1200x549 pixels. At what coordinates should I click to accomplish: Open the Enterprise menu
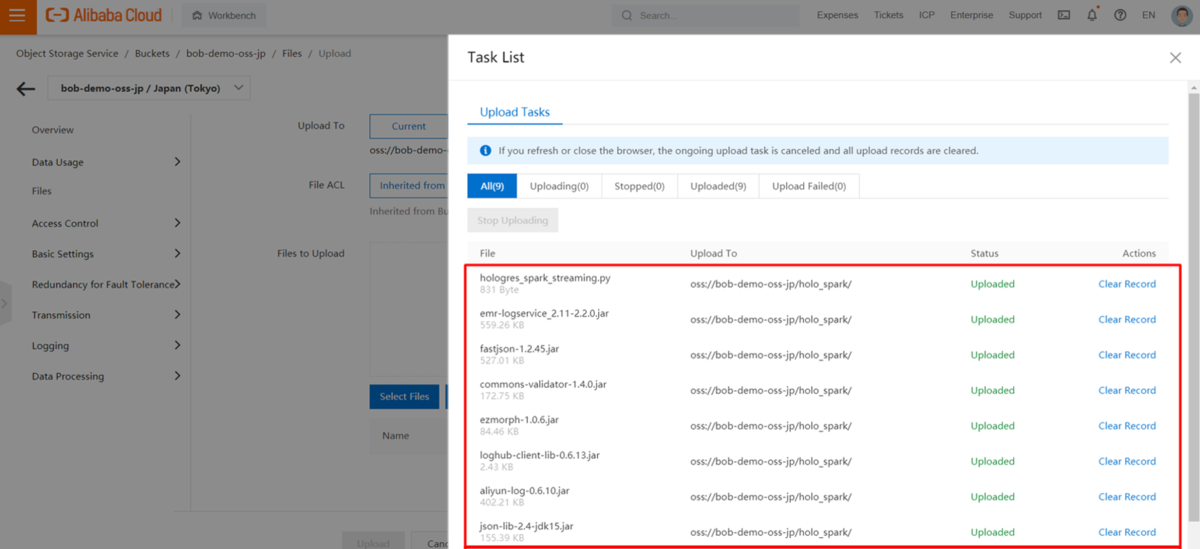(x=971, y=15)
